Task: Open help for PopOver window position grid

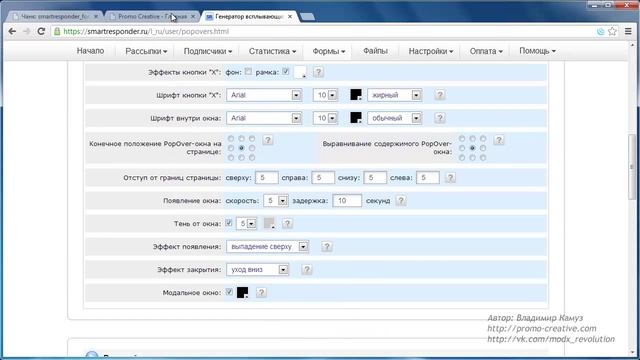Action: 268,140
